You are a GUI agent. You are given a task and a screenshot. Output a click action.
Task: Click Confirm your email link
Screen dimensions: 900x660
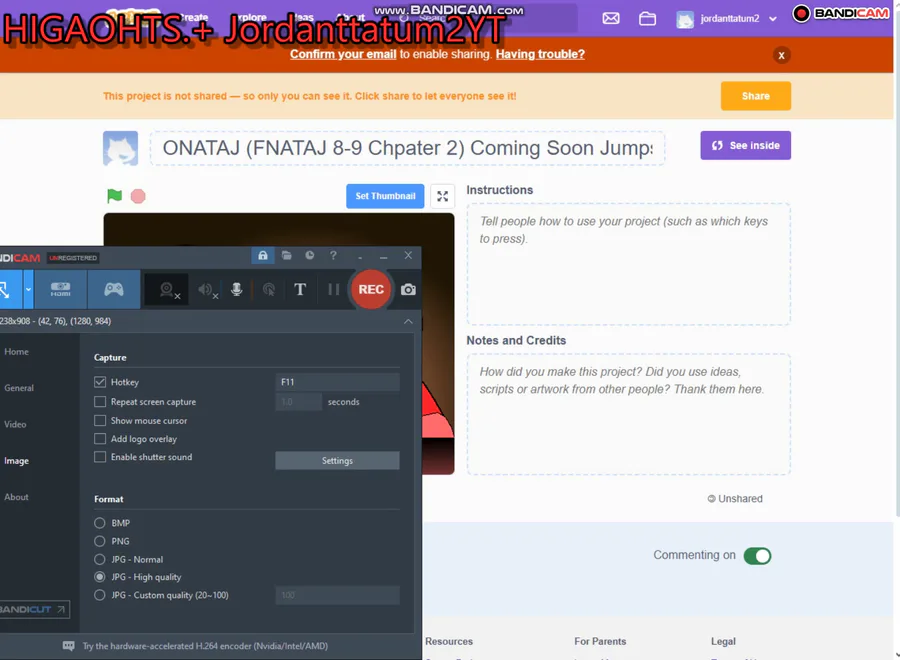pyautogui.click(x=343, y=55)
